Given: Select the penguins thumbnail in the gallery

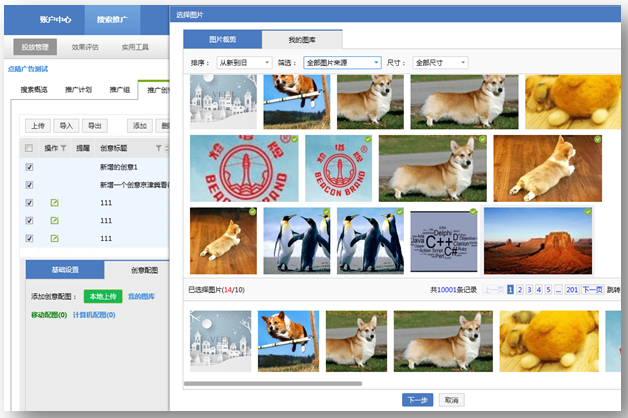Looking at the screenshot, I should click(297, 241).
